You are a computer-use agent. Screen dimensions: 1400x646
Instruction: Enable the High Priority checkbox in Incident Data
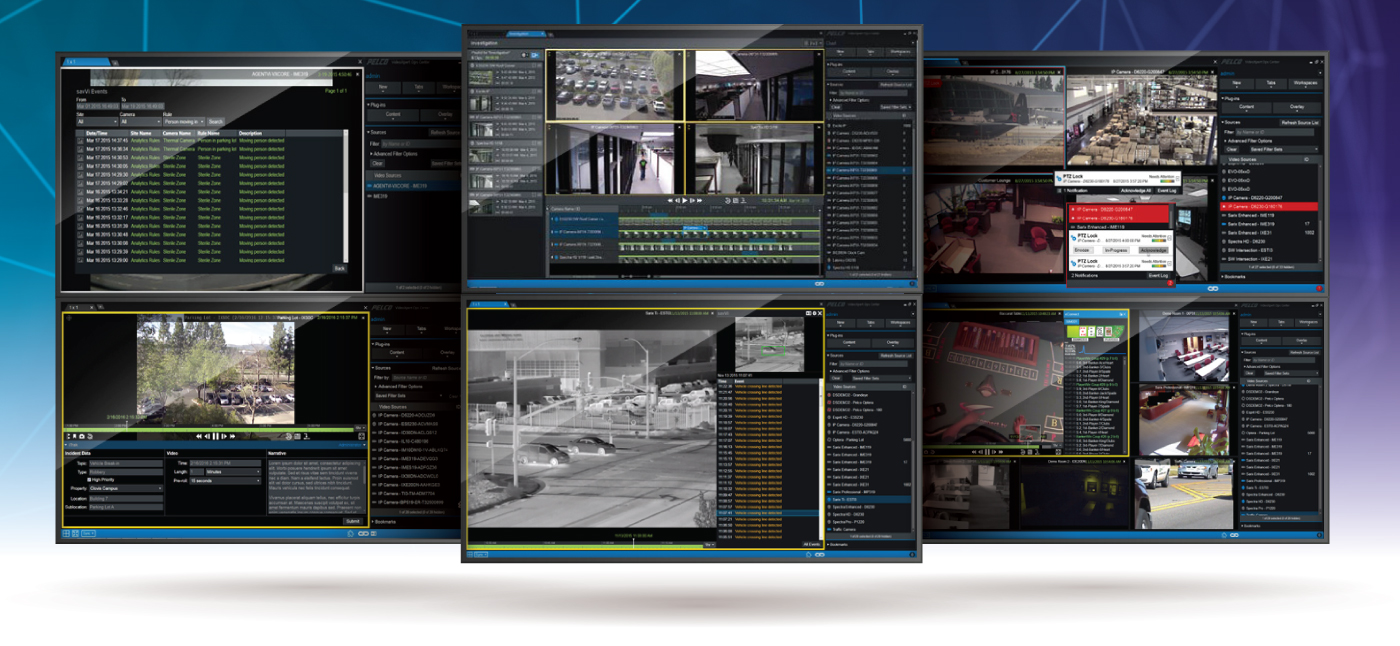(x=89, y=480)
